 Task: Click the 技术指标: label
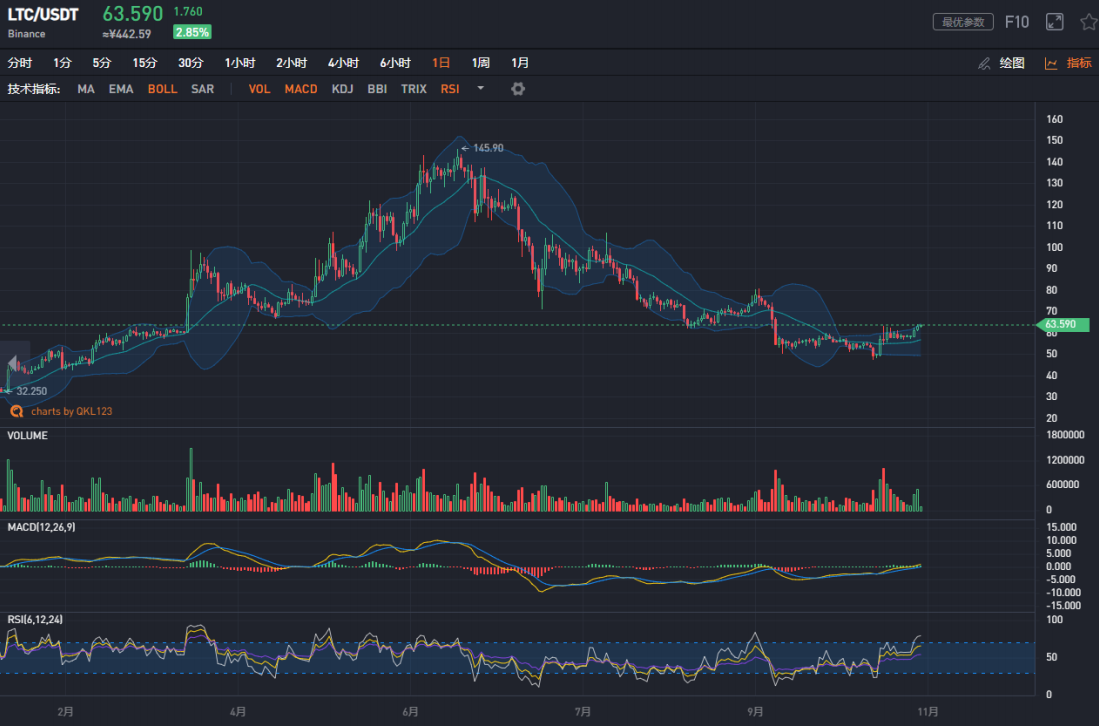click(x=34, y=89)
